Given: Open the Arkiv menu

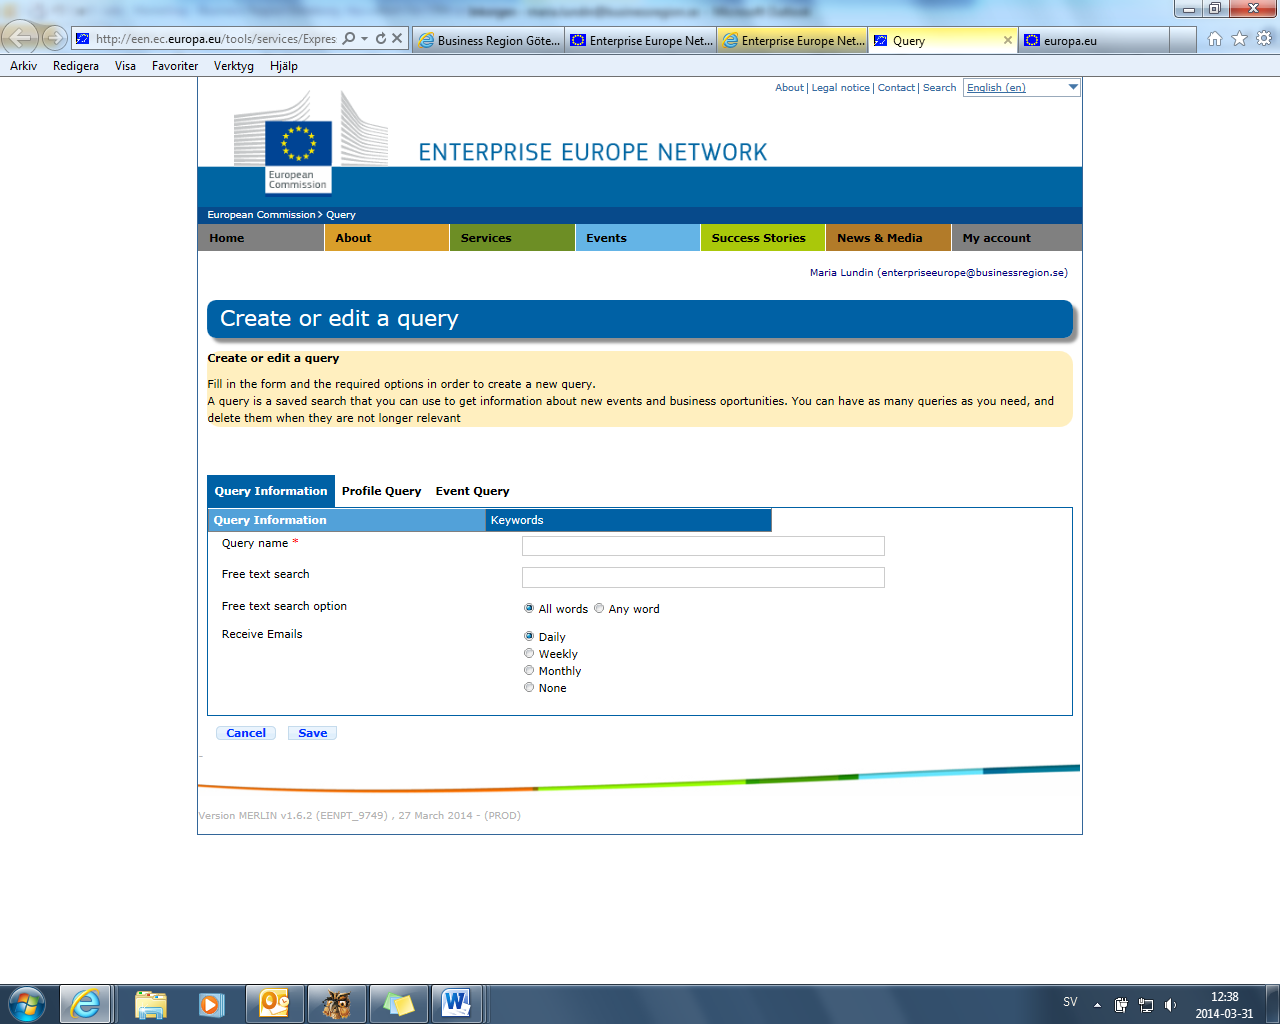Looking at the screenshot, I should [23, 66].
